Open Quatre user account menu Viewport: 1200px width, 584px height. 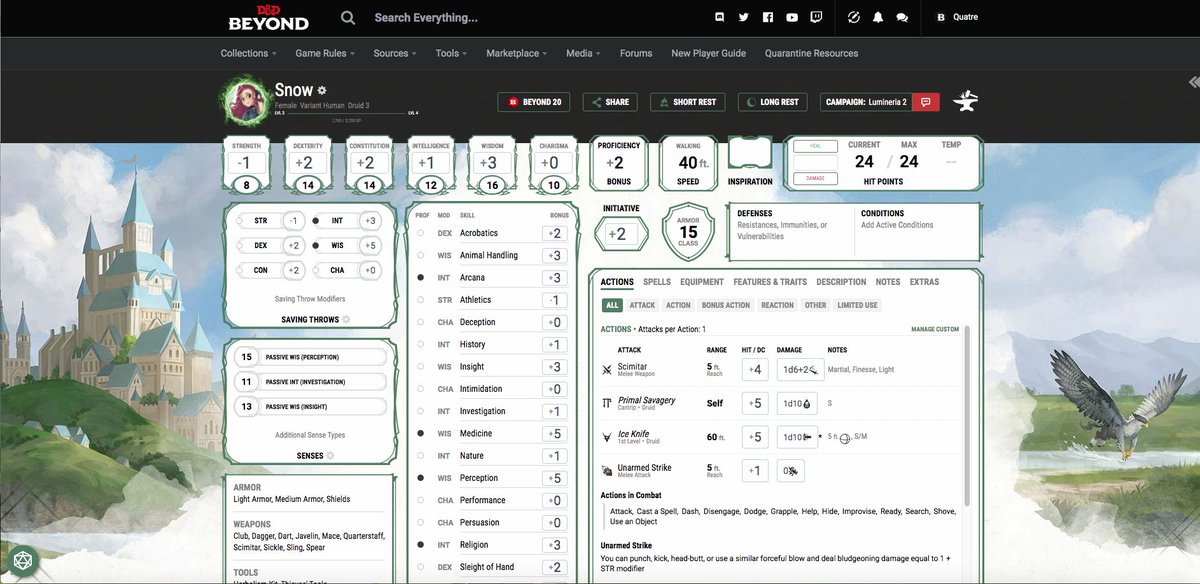(x=955, y=17)
